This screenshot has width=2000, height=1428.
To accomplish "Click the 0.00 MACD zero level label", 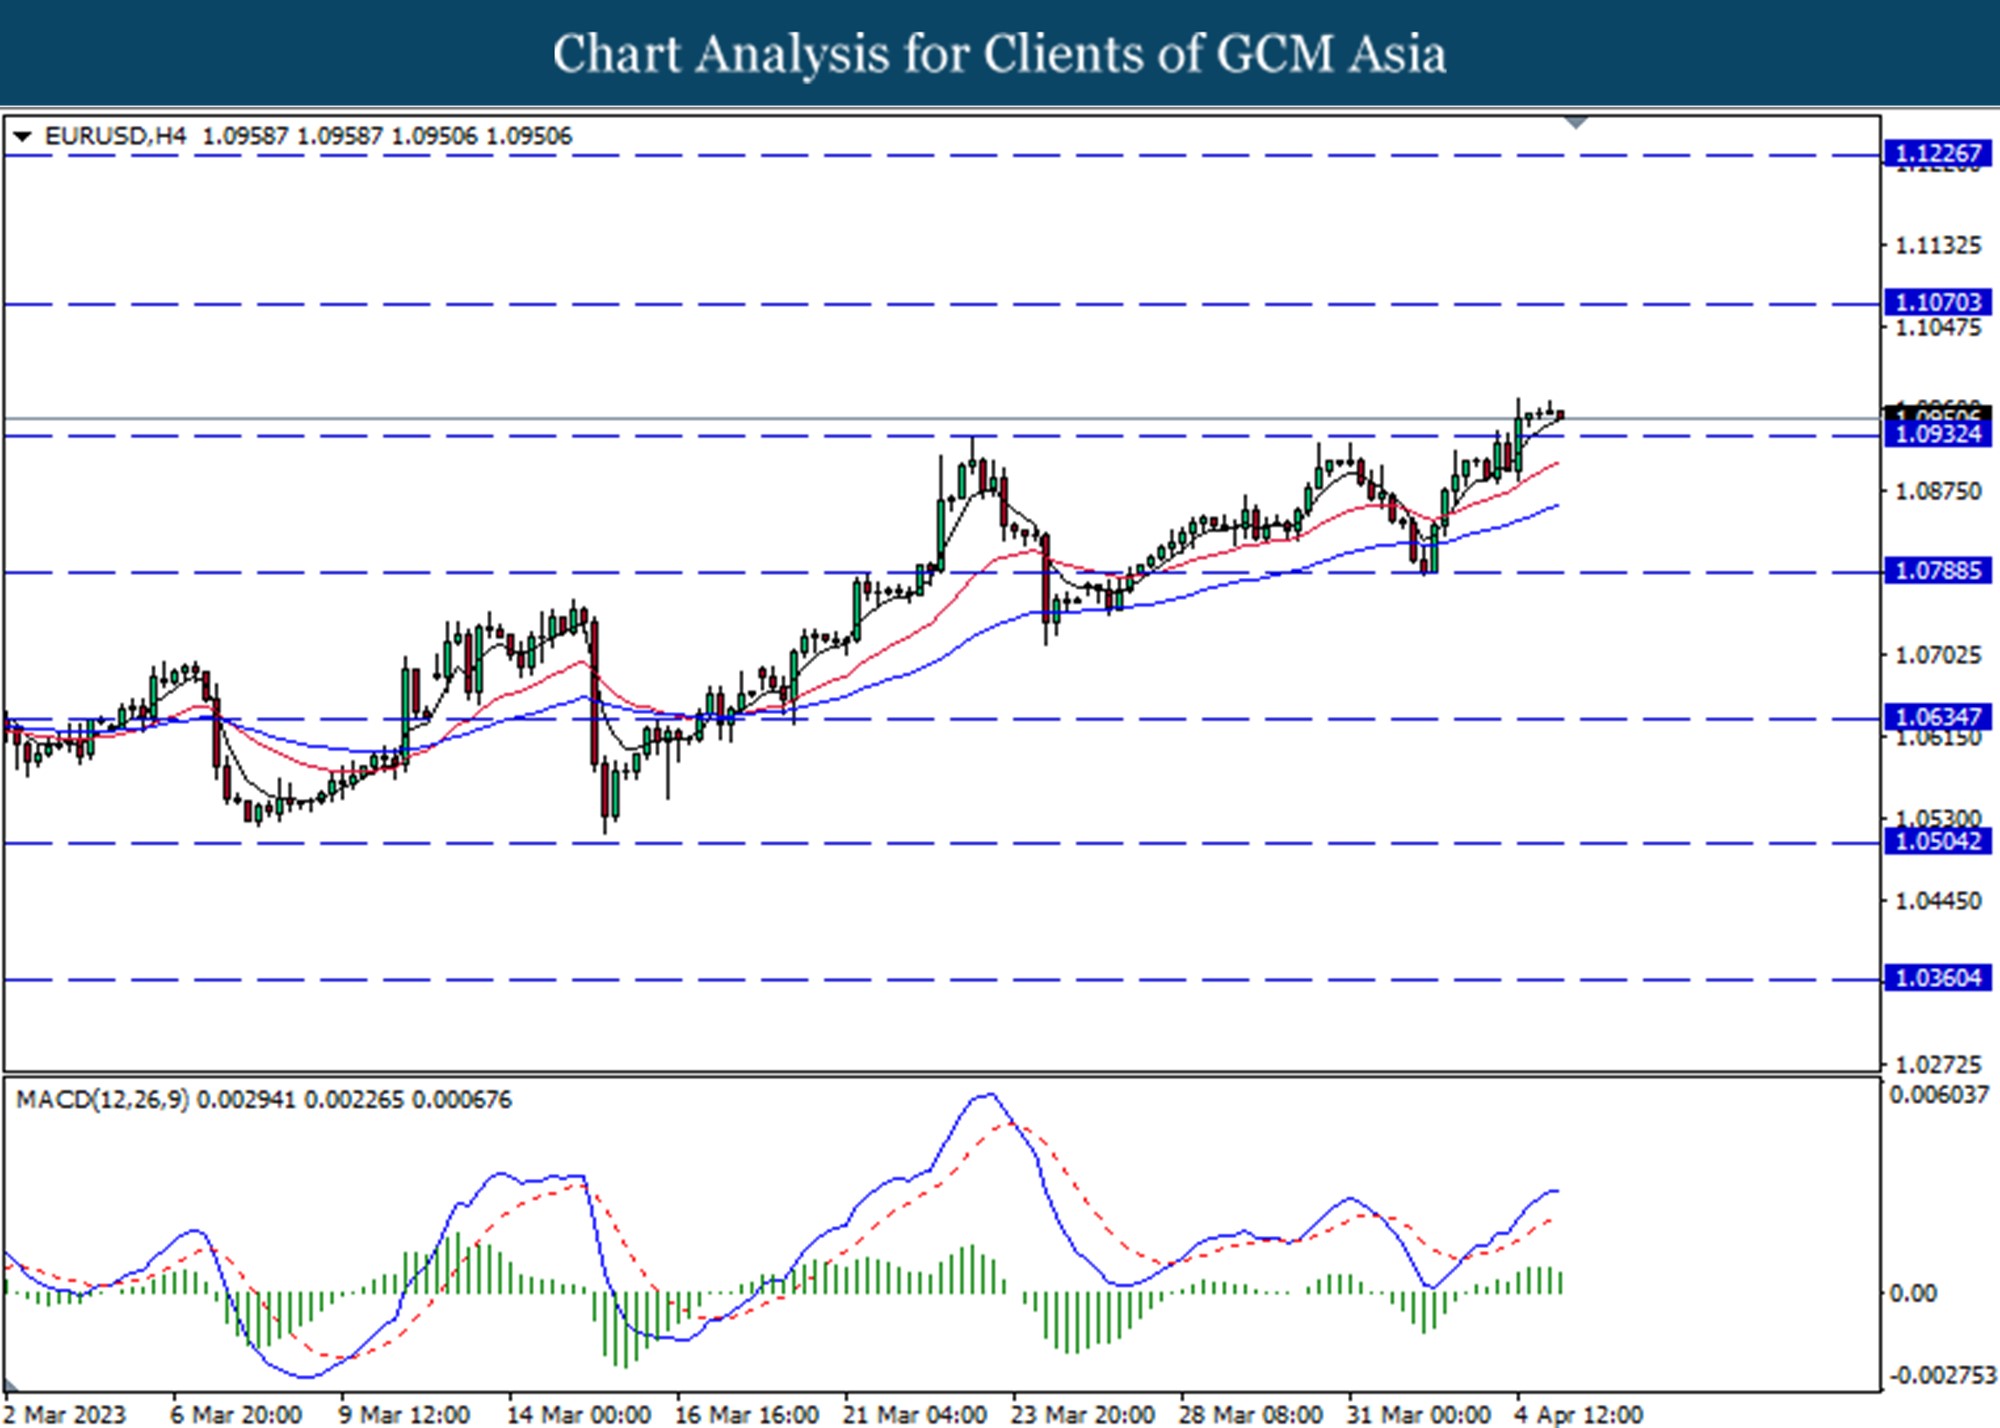I will tap(1912, 1294).
